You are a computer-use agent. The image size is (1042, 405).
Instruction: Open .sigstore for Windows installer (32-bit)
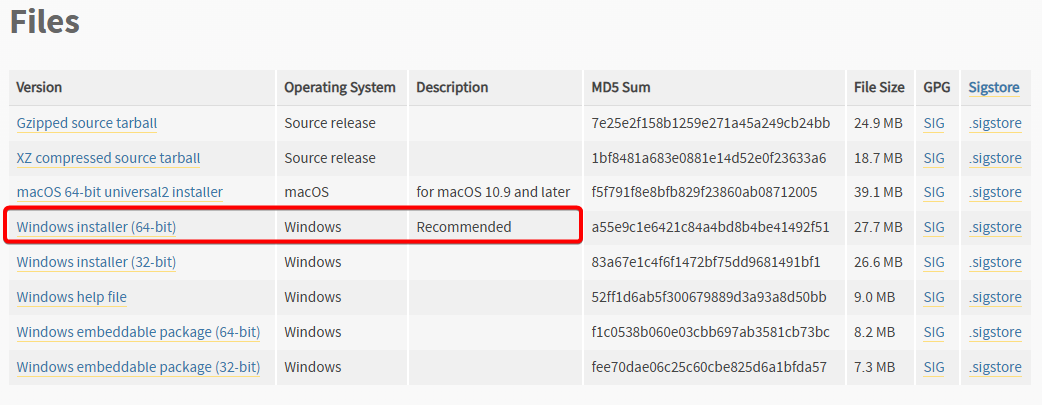pos(995,262)
